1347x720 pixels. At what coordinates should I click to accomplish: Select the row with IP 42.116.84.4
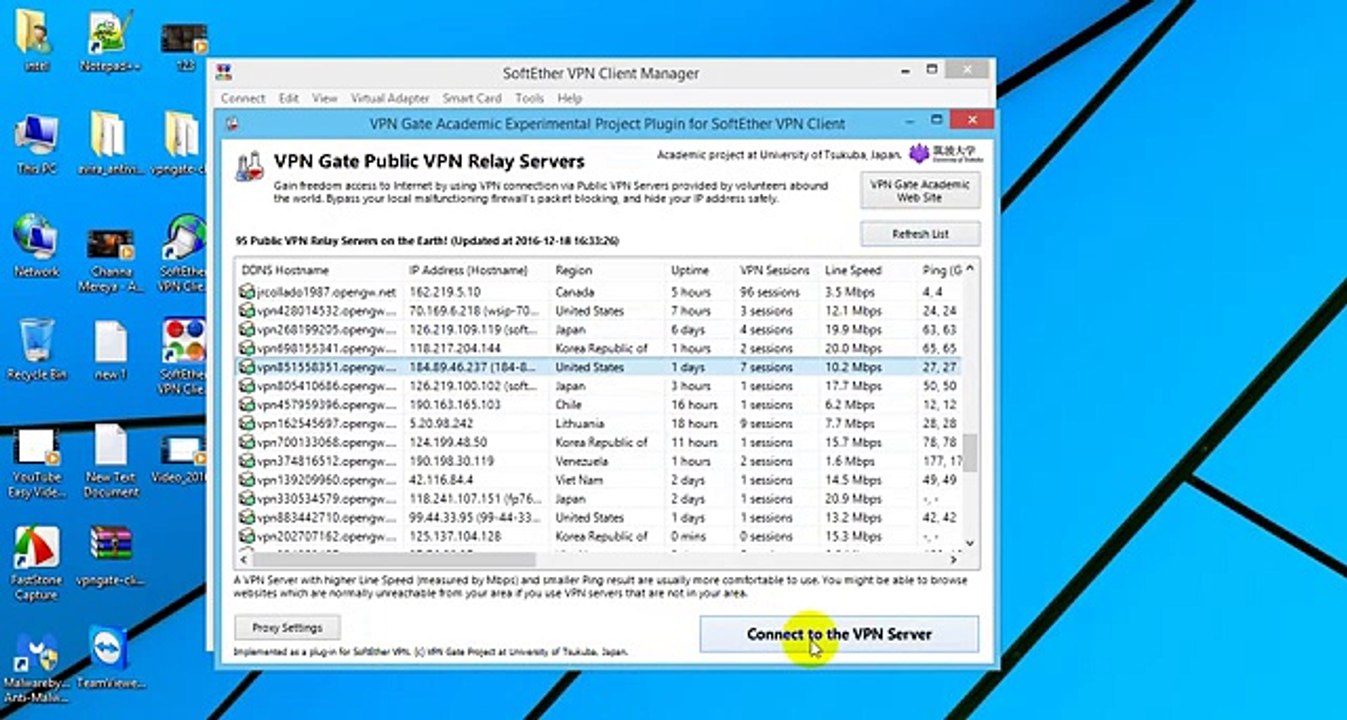point(598,480)
